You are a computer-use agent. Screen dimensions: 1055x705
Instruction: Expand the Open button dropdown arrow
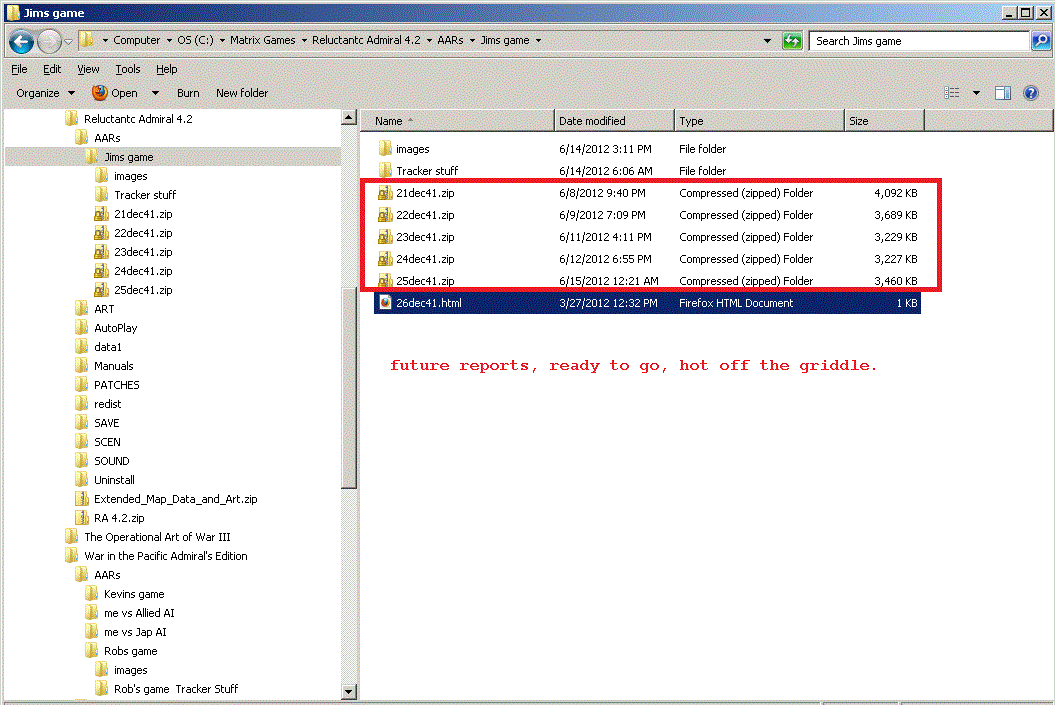coord(155,93)
